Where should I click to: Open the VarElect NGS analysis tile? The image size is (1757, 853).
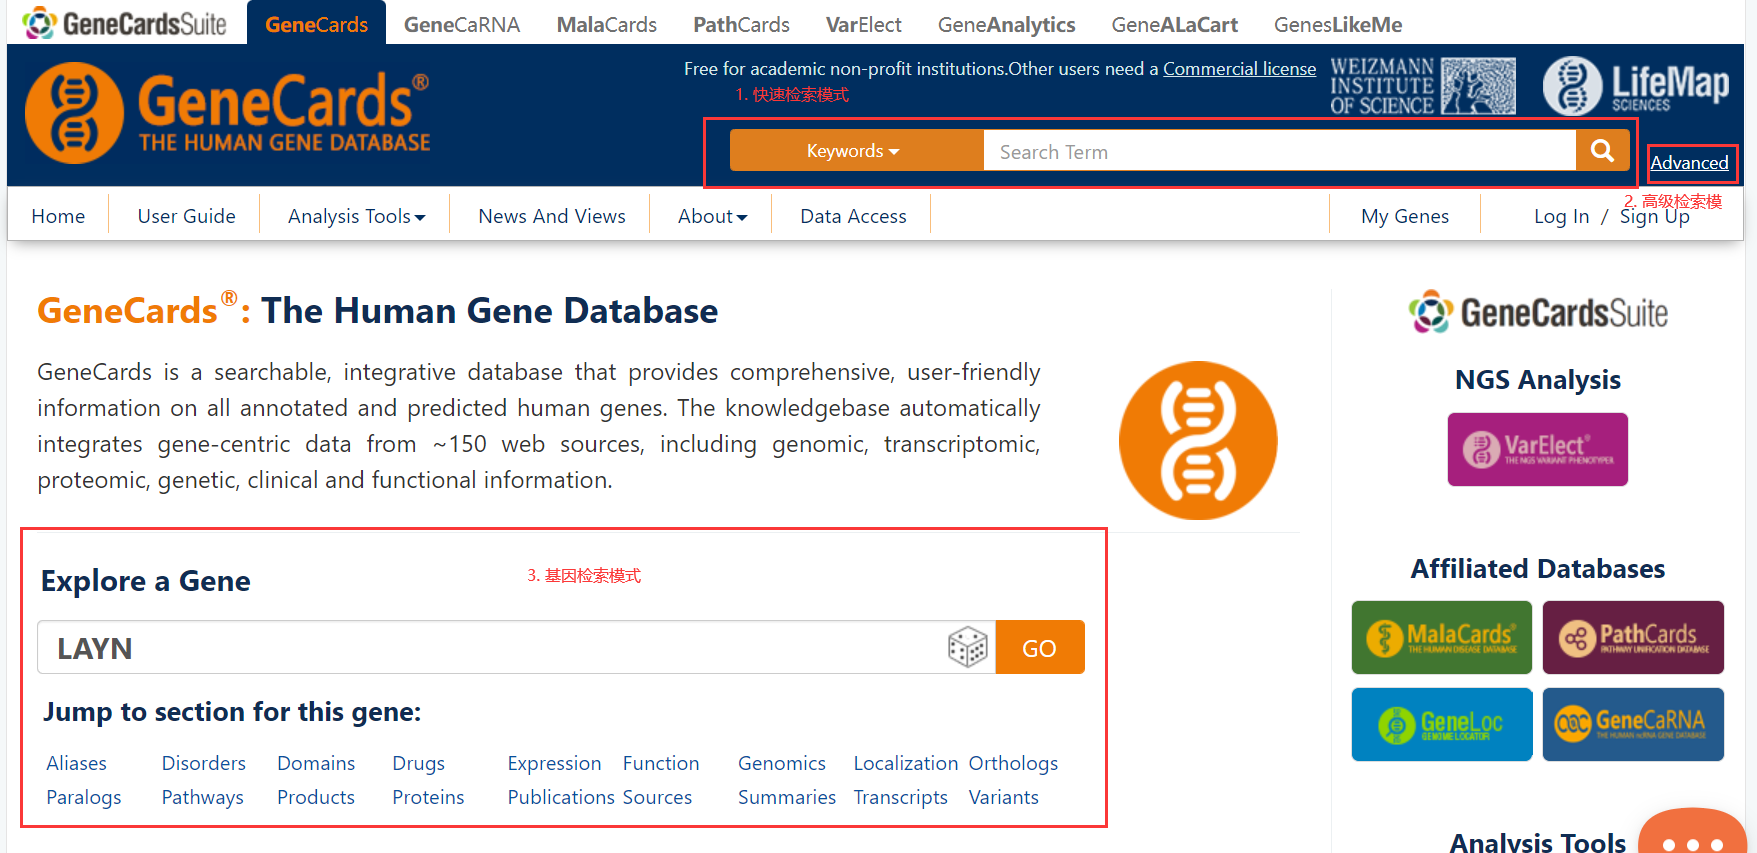click(x=1537, y=450)
